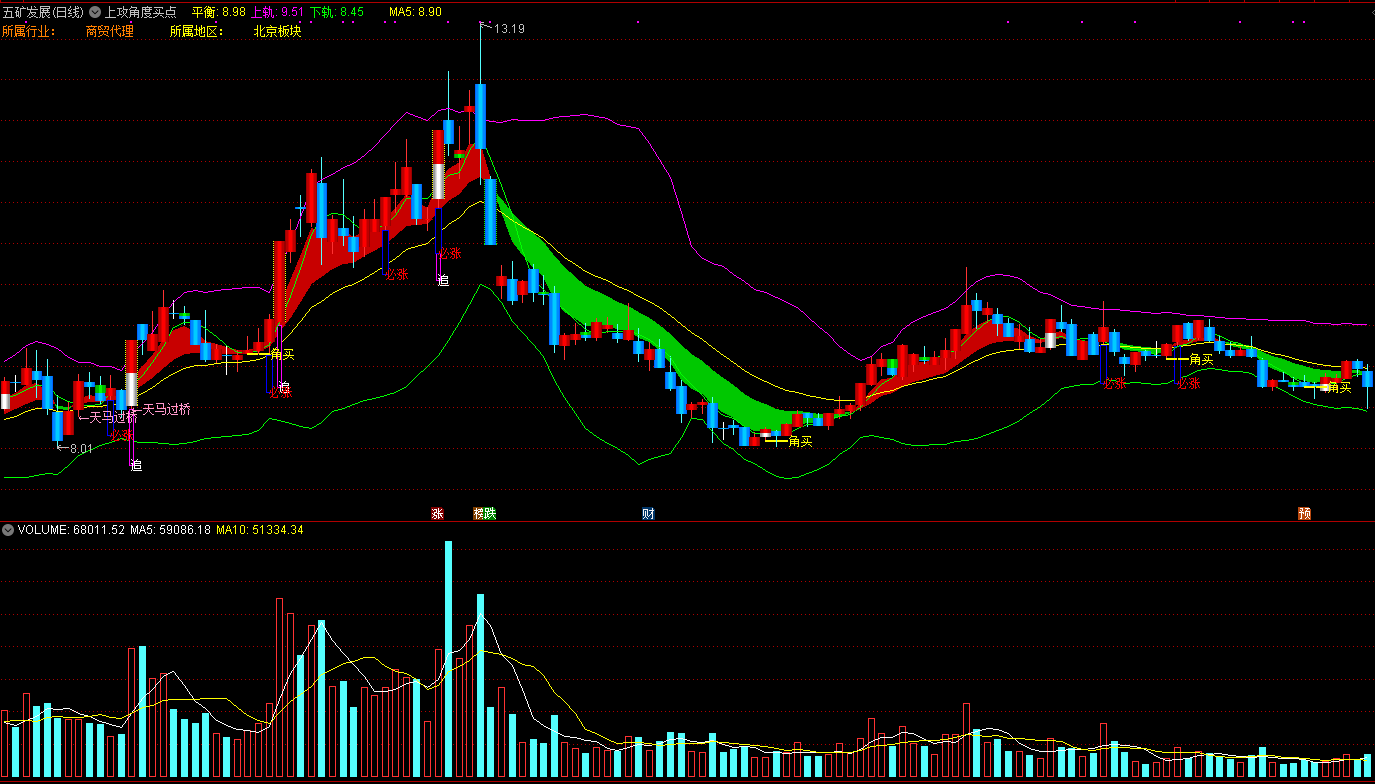The image size is (1375, 784).
Task: Click the 13.19 peak price label
Action: coord(509,29)
